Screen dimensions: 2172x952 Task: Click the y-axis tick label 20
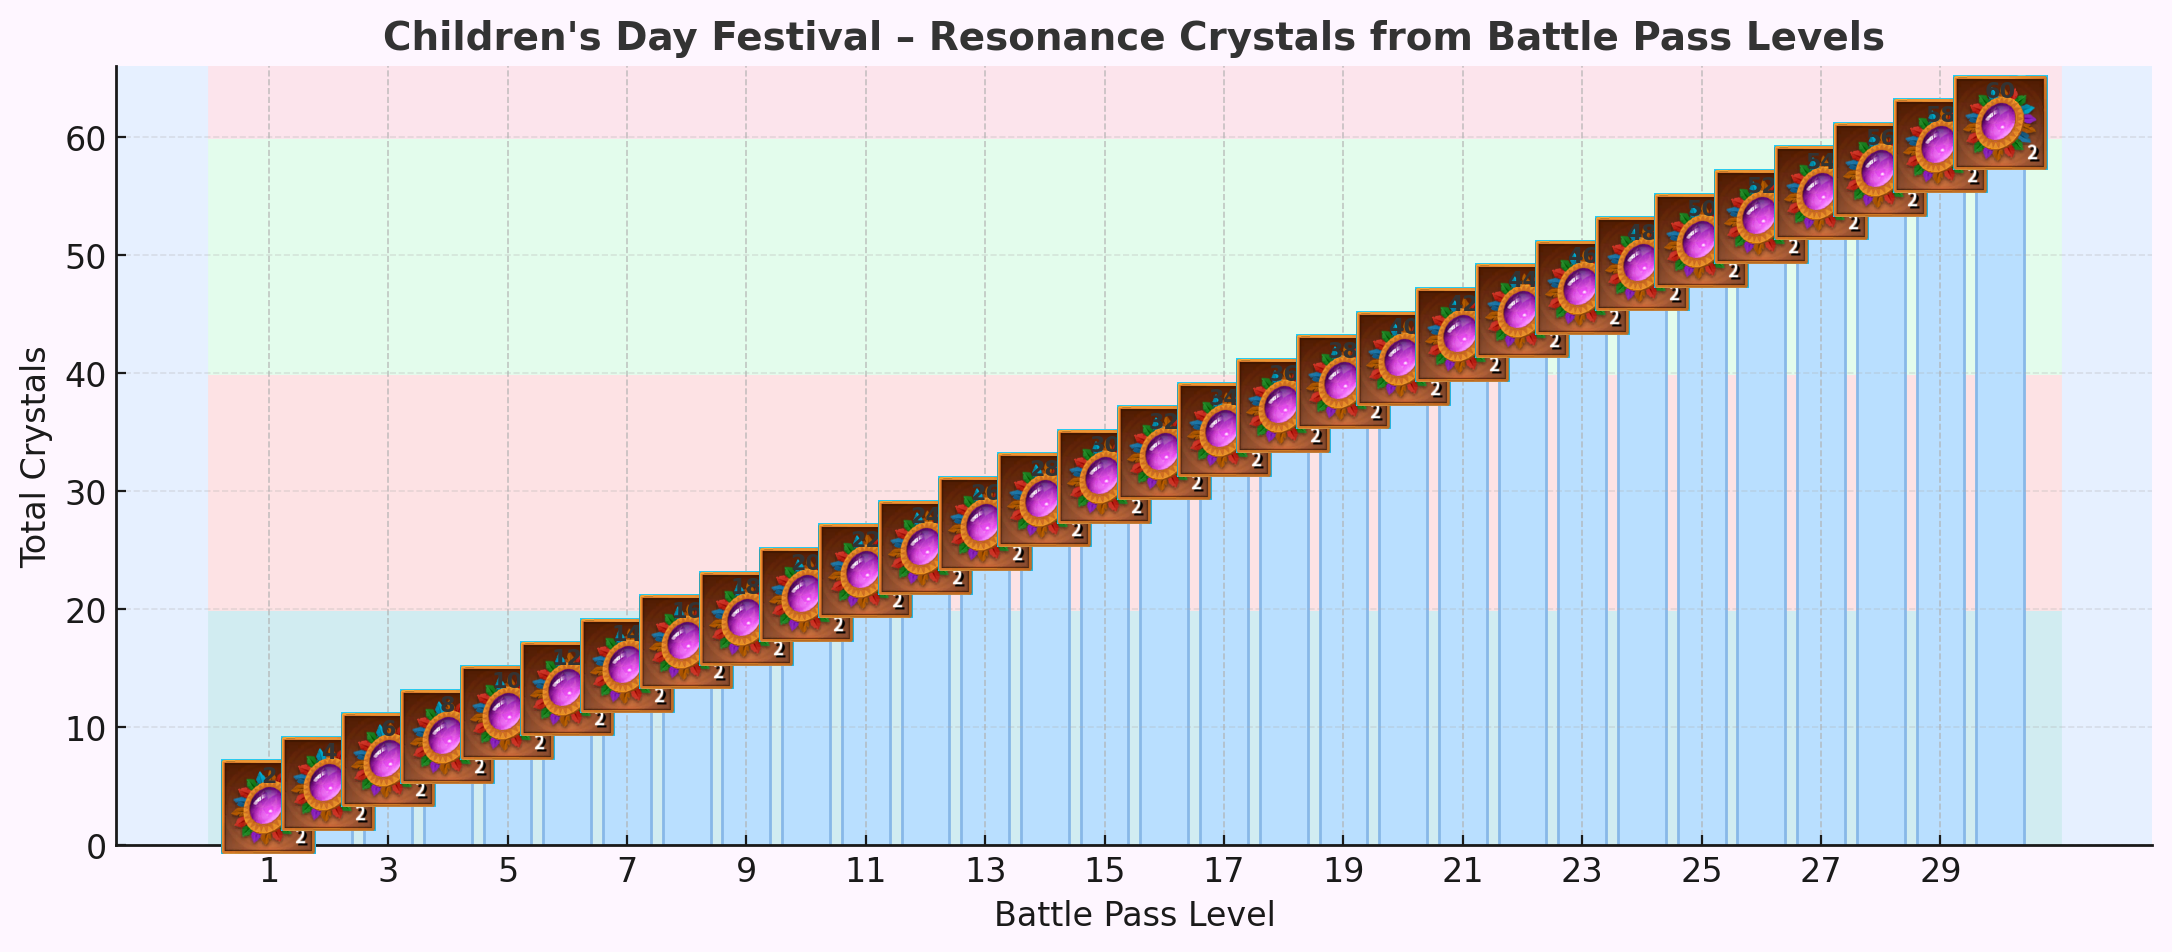pyautogui.click(x=79, y=610)
